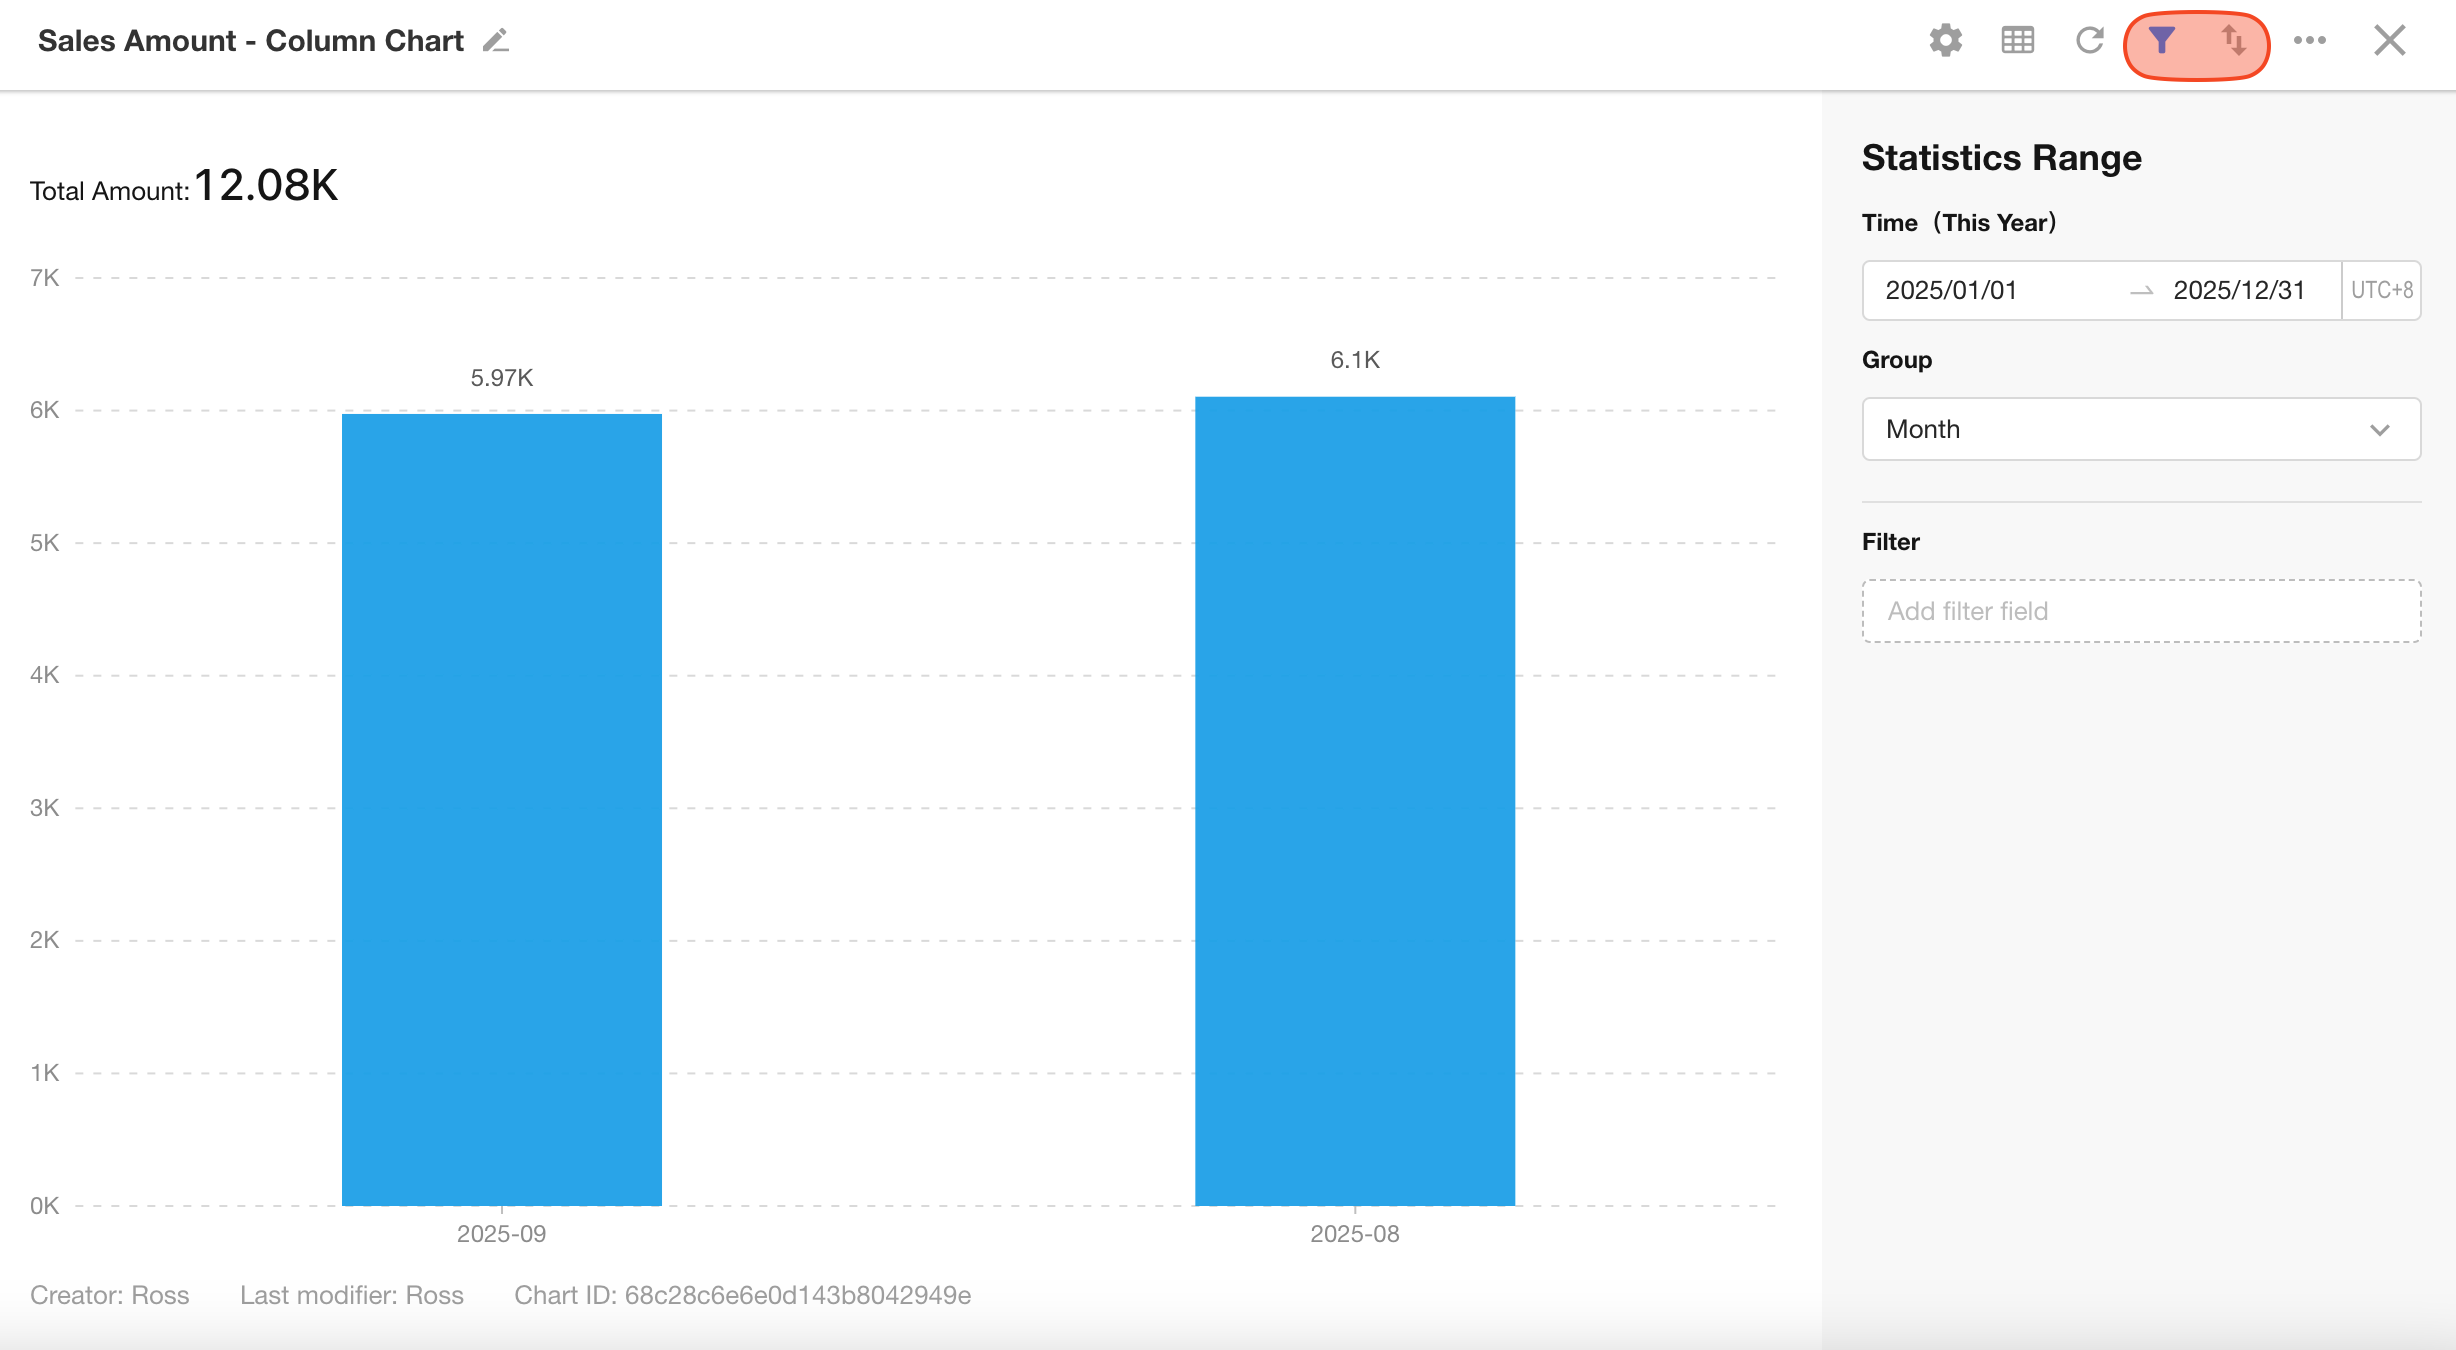
Task: Close the chart panel with X
Action: [2390, 41]
